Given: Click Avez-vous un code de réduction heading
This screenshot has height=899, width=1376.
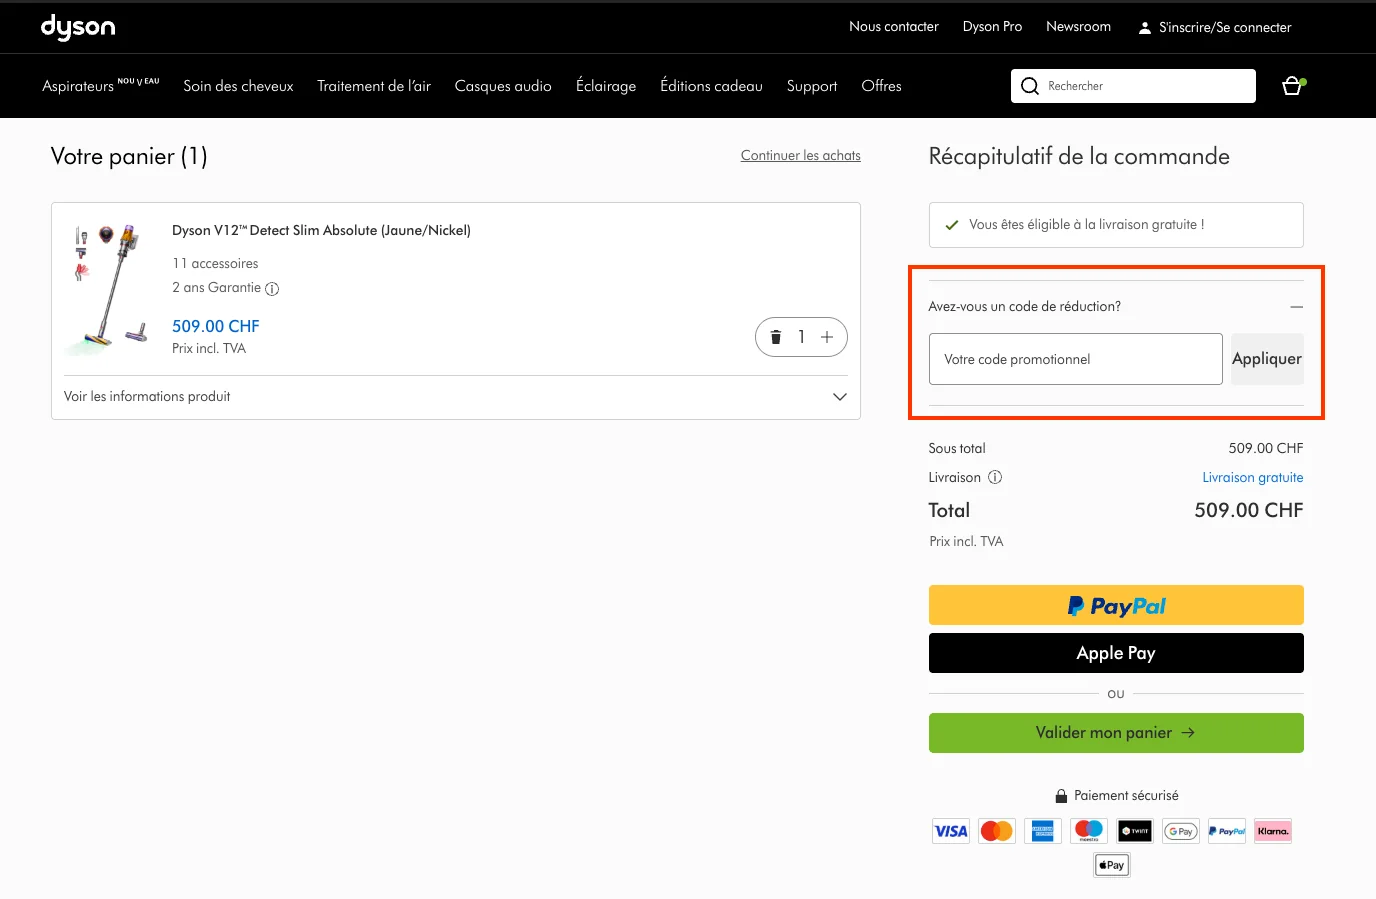Looking at the screenshot, I should tap(1024, 307).
